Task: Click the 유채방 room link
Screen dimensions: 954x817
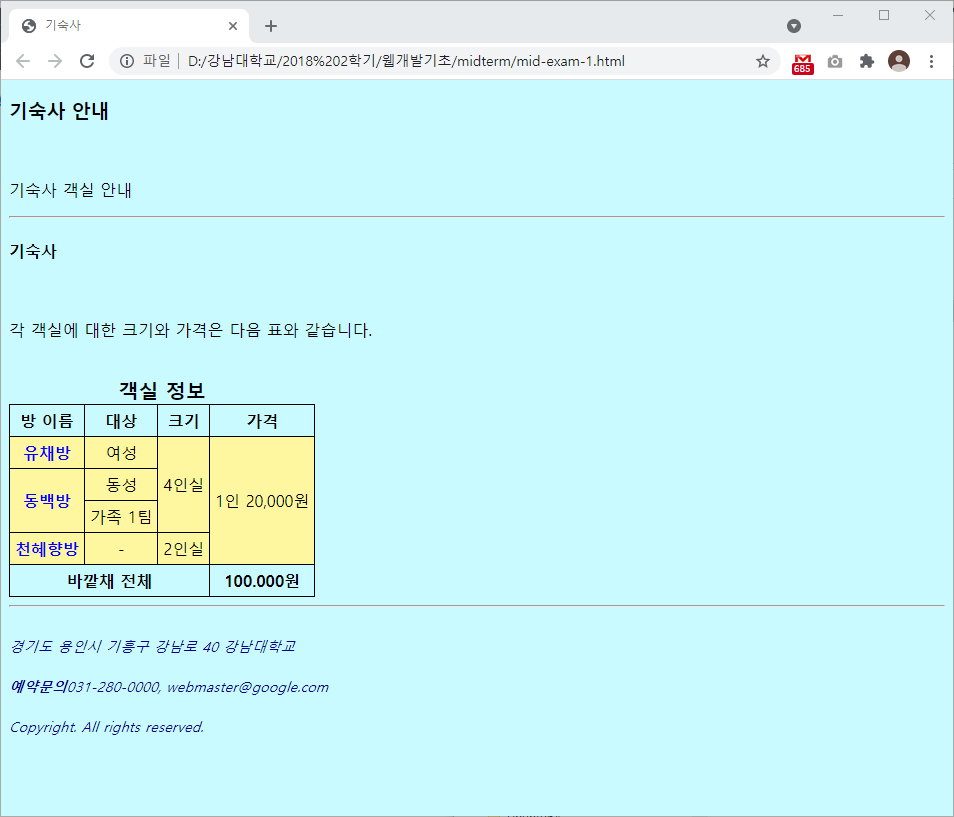Action: click(x=46, y=452)
